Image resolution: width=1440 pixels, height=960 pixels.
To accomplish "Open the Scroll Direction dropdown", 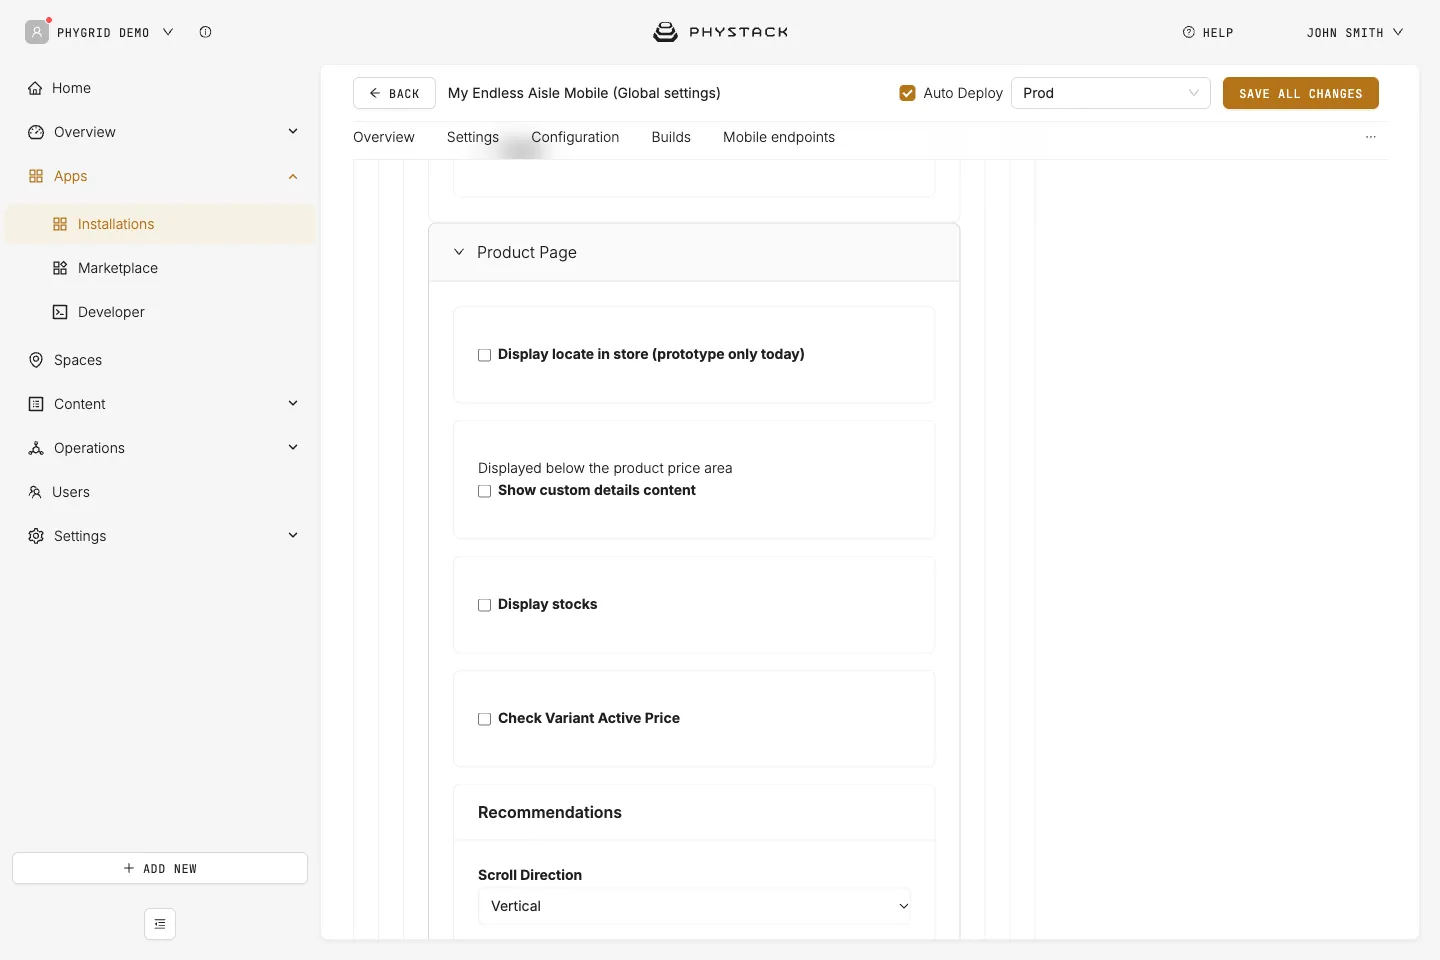I will coord(694,906).
